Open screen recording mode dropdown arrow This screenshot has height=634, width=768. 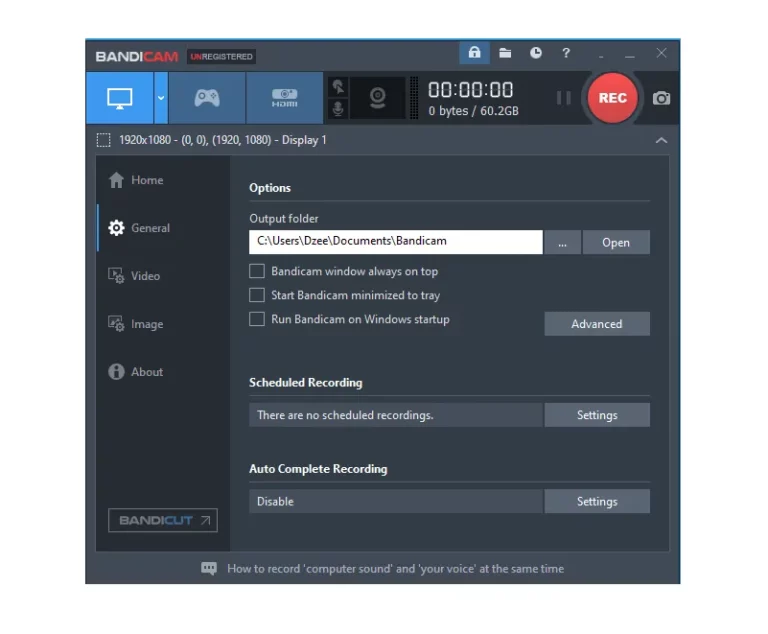point(161,98)
